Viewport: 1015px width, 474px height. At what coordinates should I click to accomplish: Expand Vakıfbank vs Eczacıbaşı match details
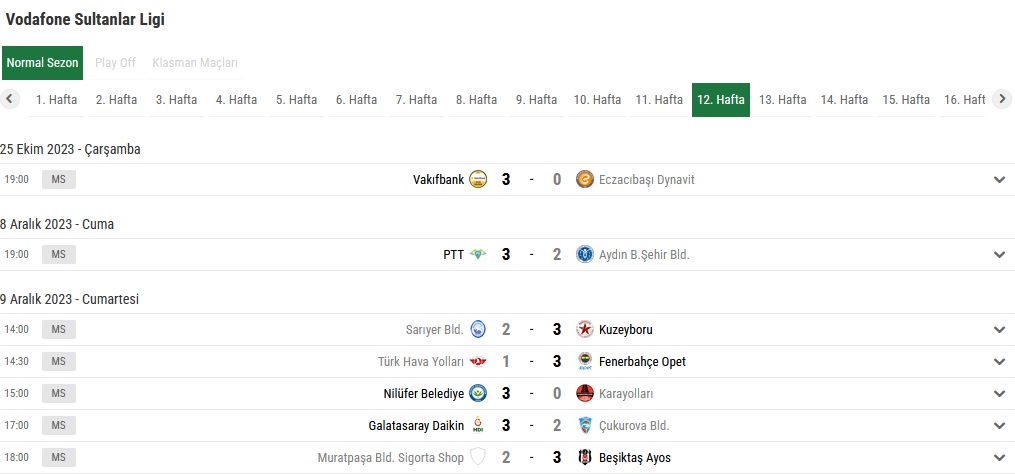(x=999, y=179)
